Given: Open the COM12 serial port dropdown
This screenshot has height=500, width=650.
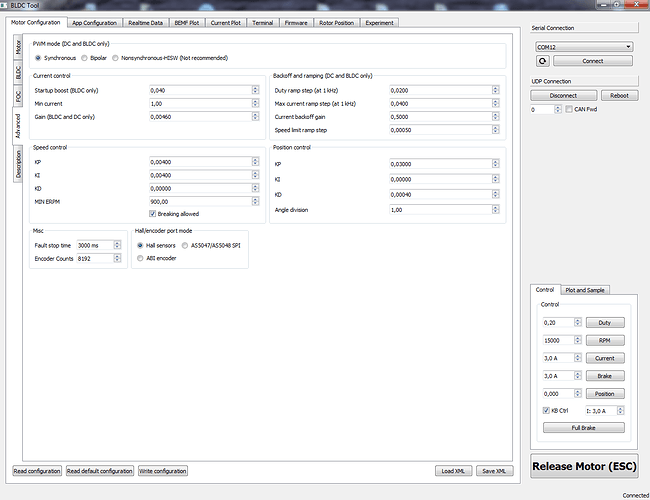Looking at the screenshot, I should [x=584, y=47].
